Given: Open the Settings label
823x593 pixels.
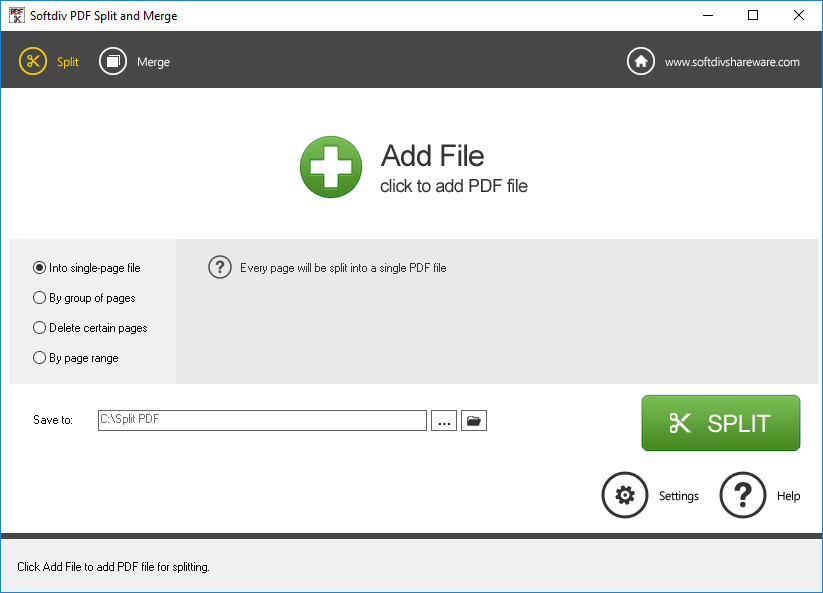Looking at the screenshot, I should [679, 496].
